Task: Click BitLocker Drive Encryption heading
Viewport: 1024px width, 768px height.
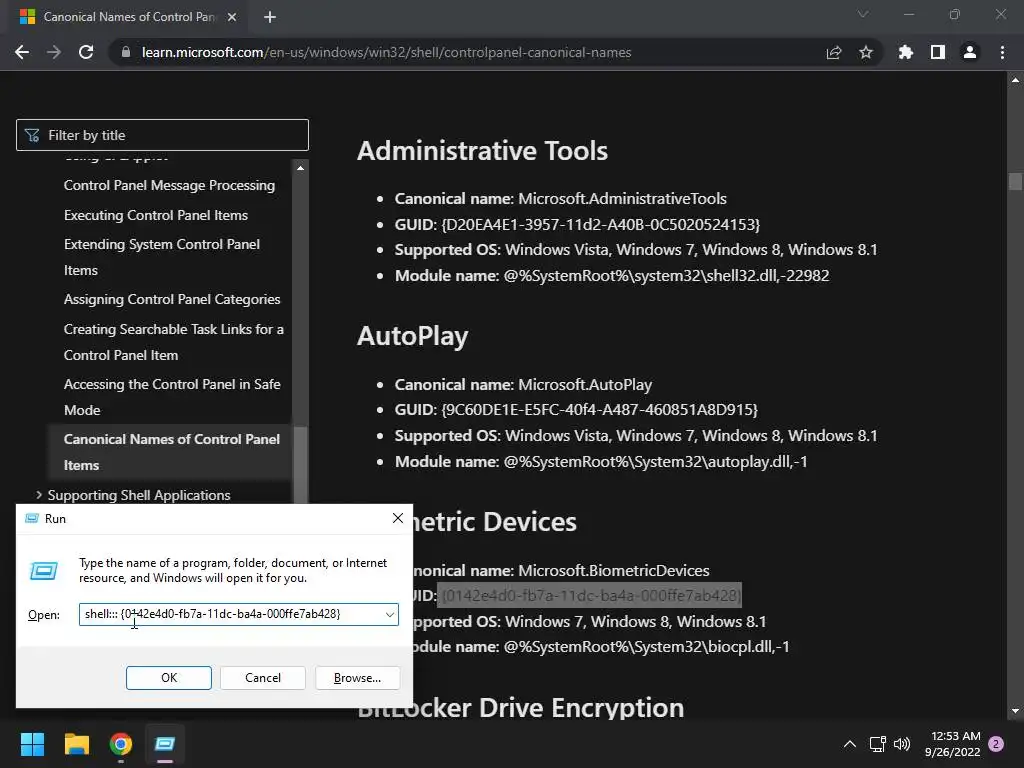Action: 520,708
